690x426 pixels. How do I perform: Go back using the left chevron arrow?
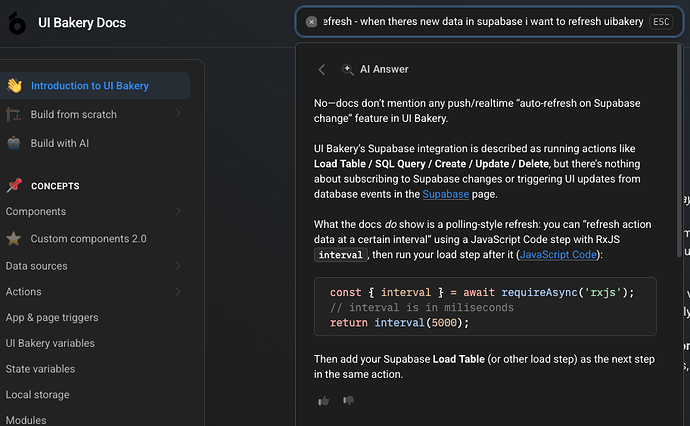click(321, 70)
